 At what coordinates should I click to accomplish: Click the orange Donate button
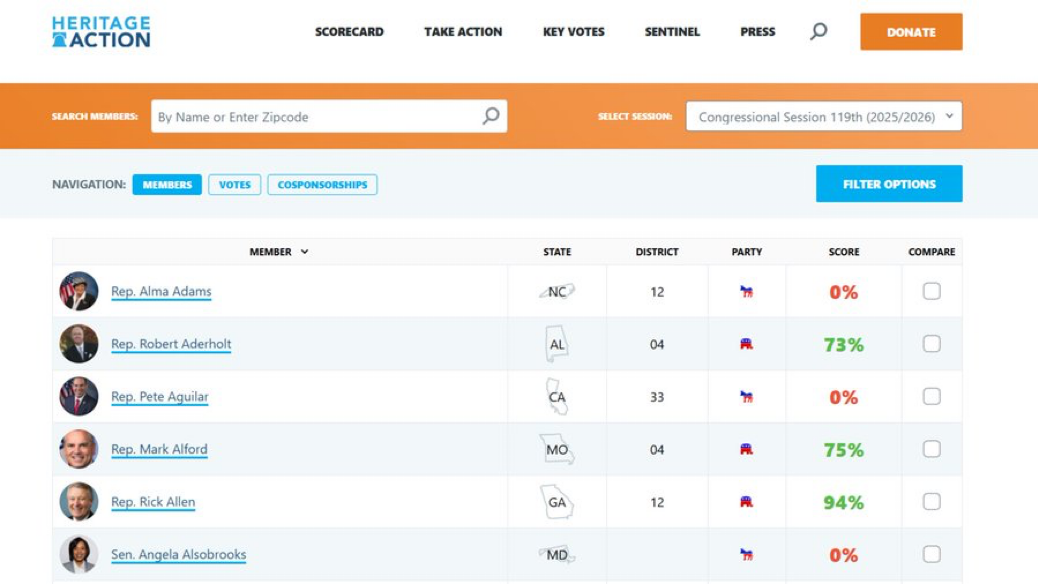[911, 32]
